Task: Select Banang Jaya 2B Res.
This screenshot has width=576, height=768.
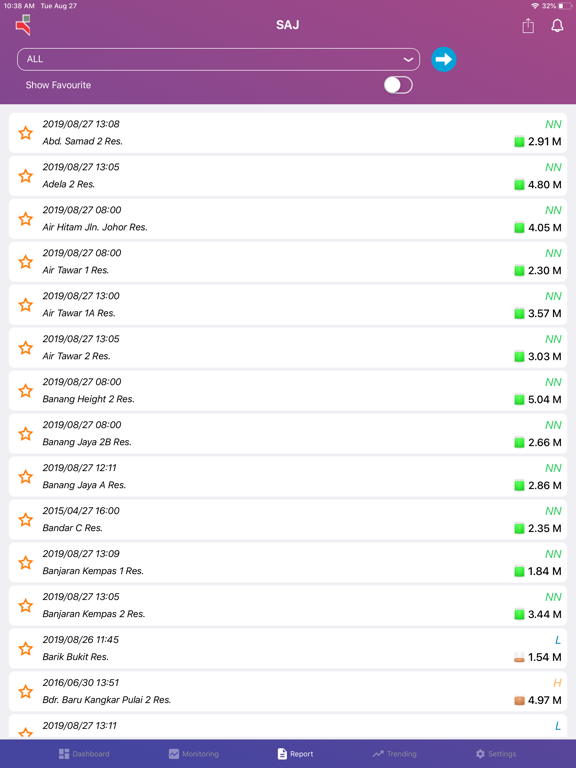Action: pyautogui.click(x=288, y=433)
